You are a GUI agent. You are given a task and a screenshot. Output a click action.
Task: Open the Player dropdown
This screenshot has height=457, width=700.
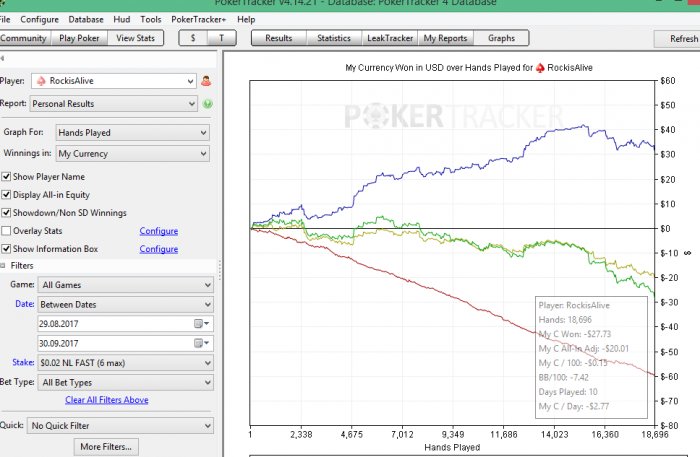coord(114,81)
